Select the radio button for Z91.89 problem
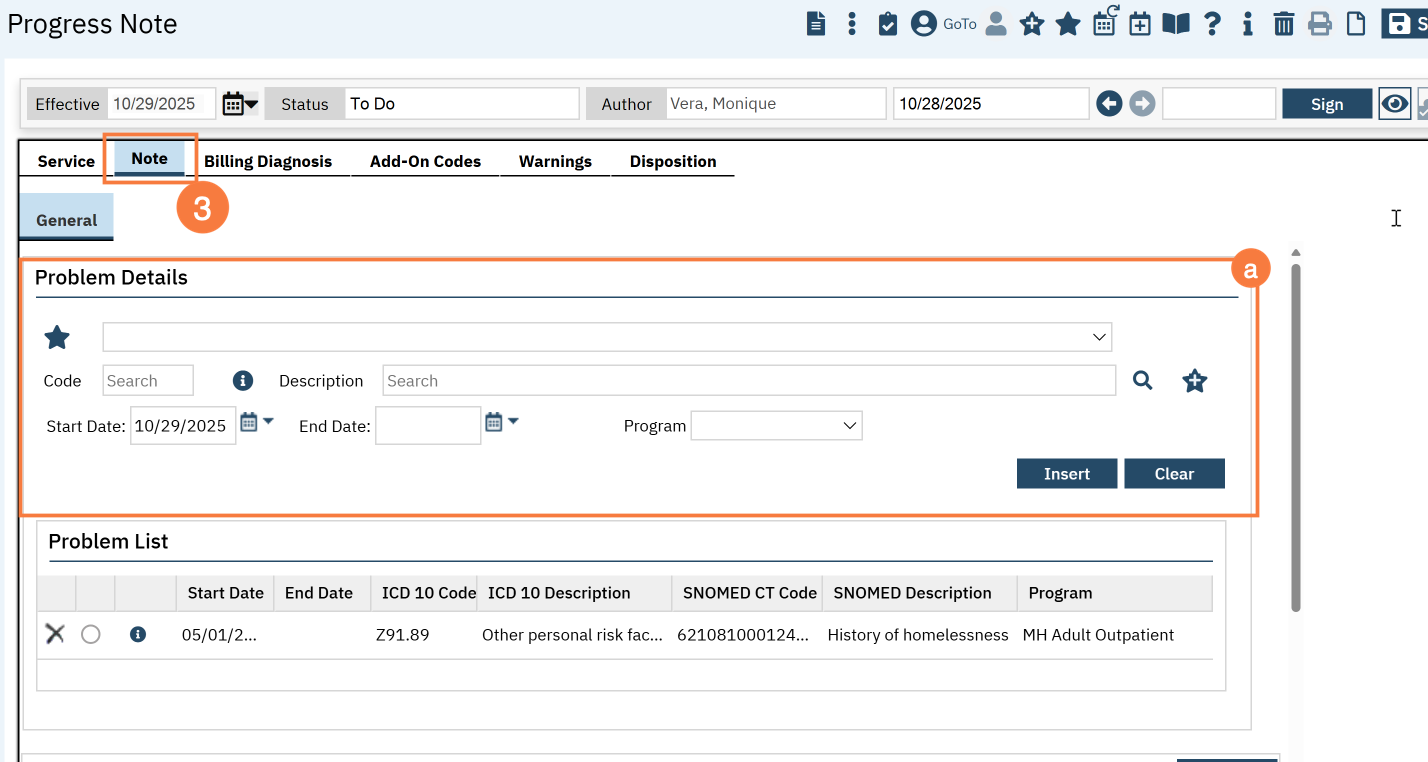 click(91, 634)
